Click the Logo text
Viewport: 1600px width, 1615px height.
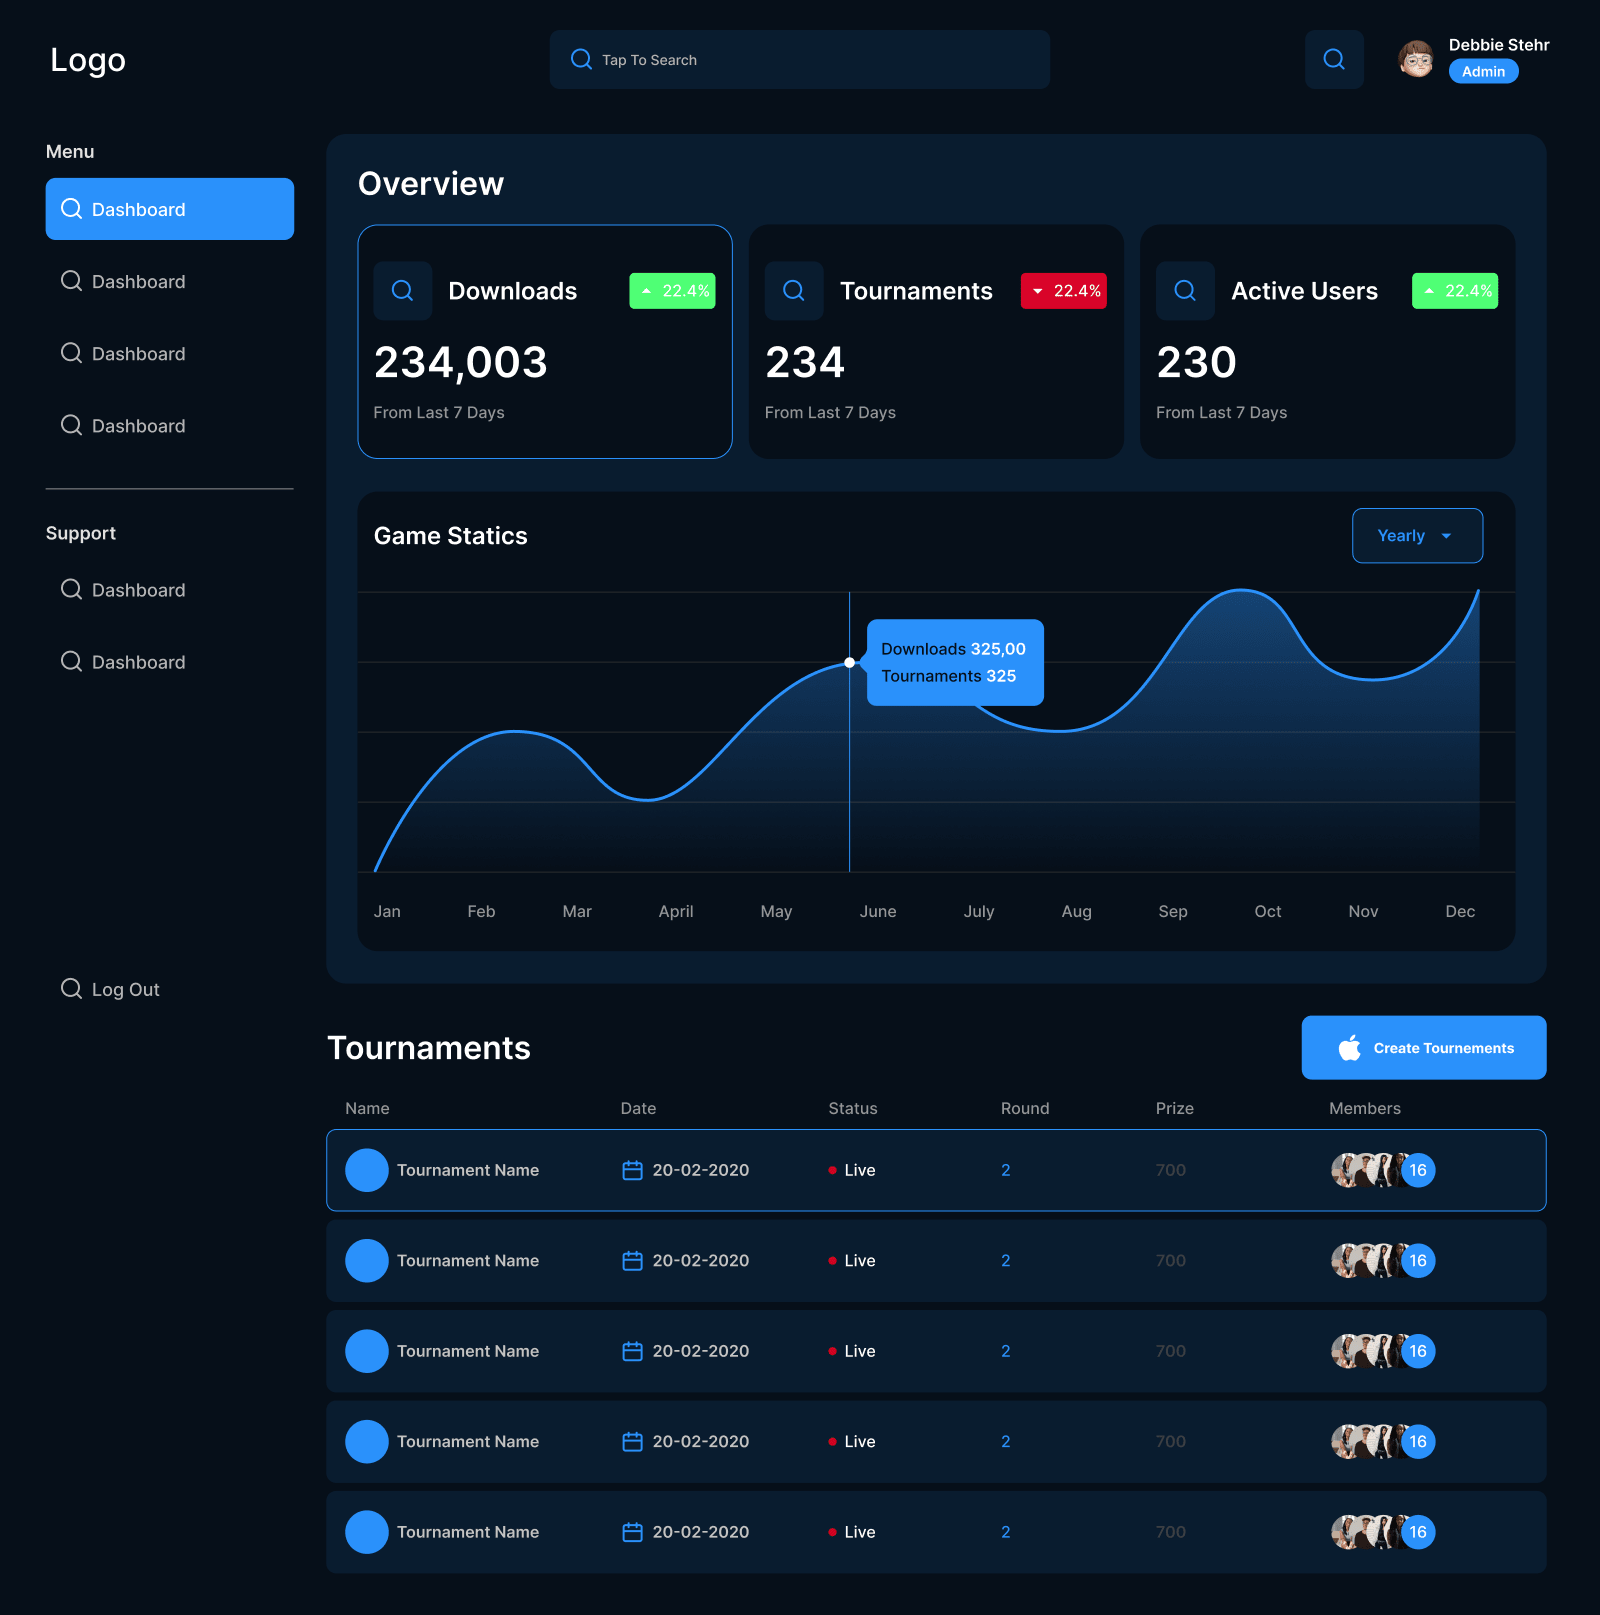[88, 60]
